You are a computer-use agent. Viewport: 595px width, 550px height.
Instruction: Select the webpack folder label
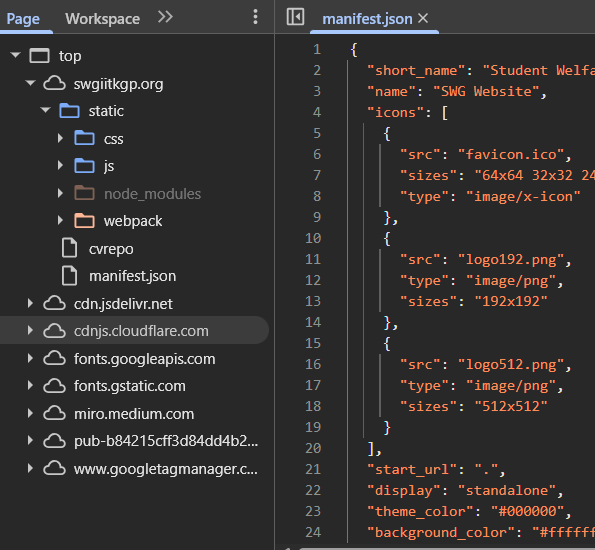[x=133, y=221]
